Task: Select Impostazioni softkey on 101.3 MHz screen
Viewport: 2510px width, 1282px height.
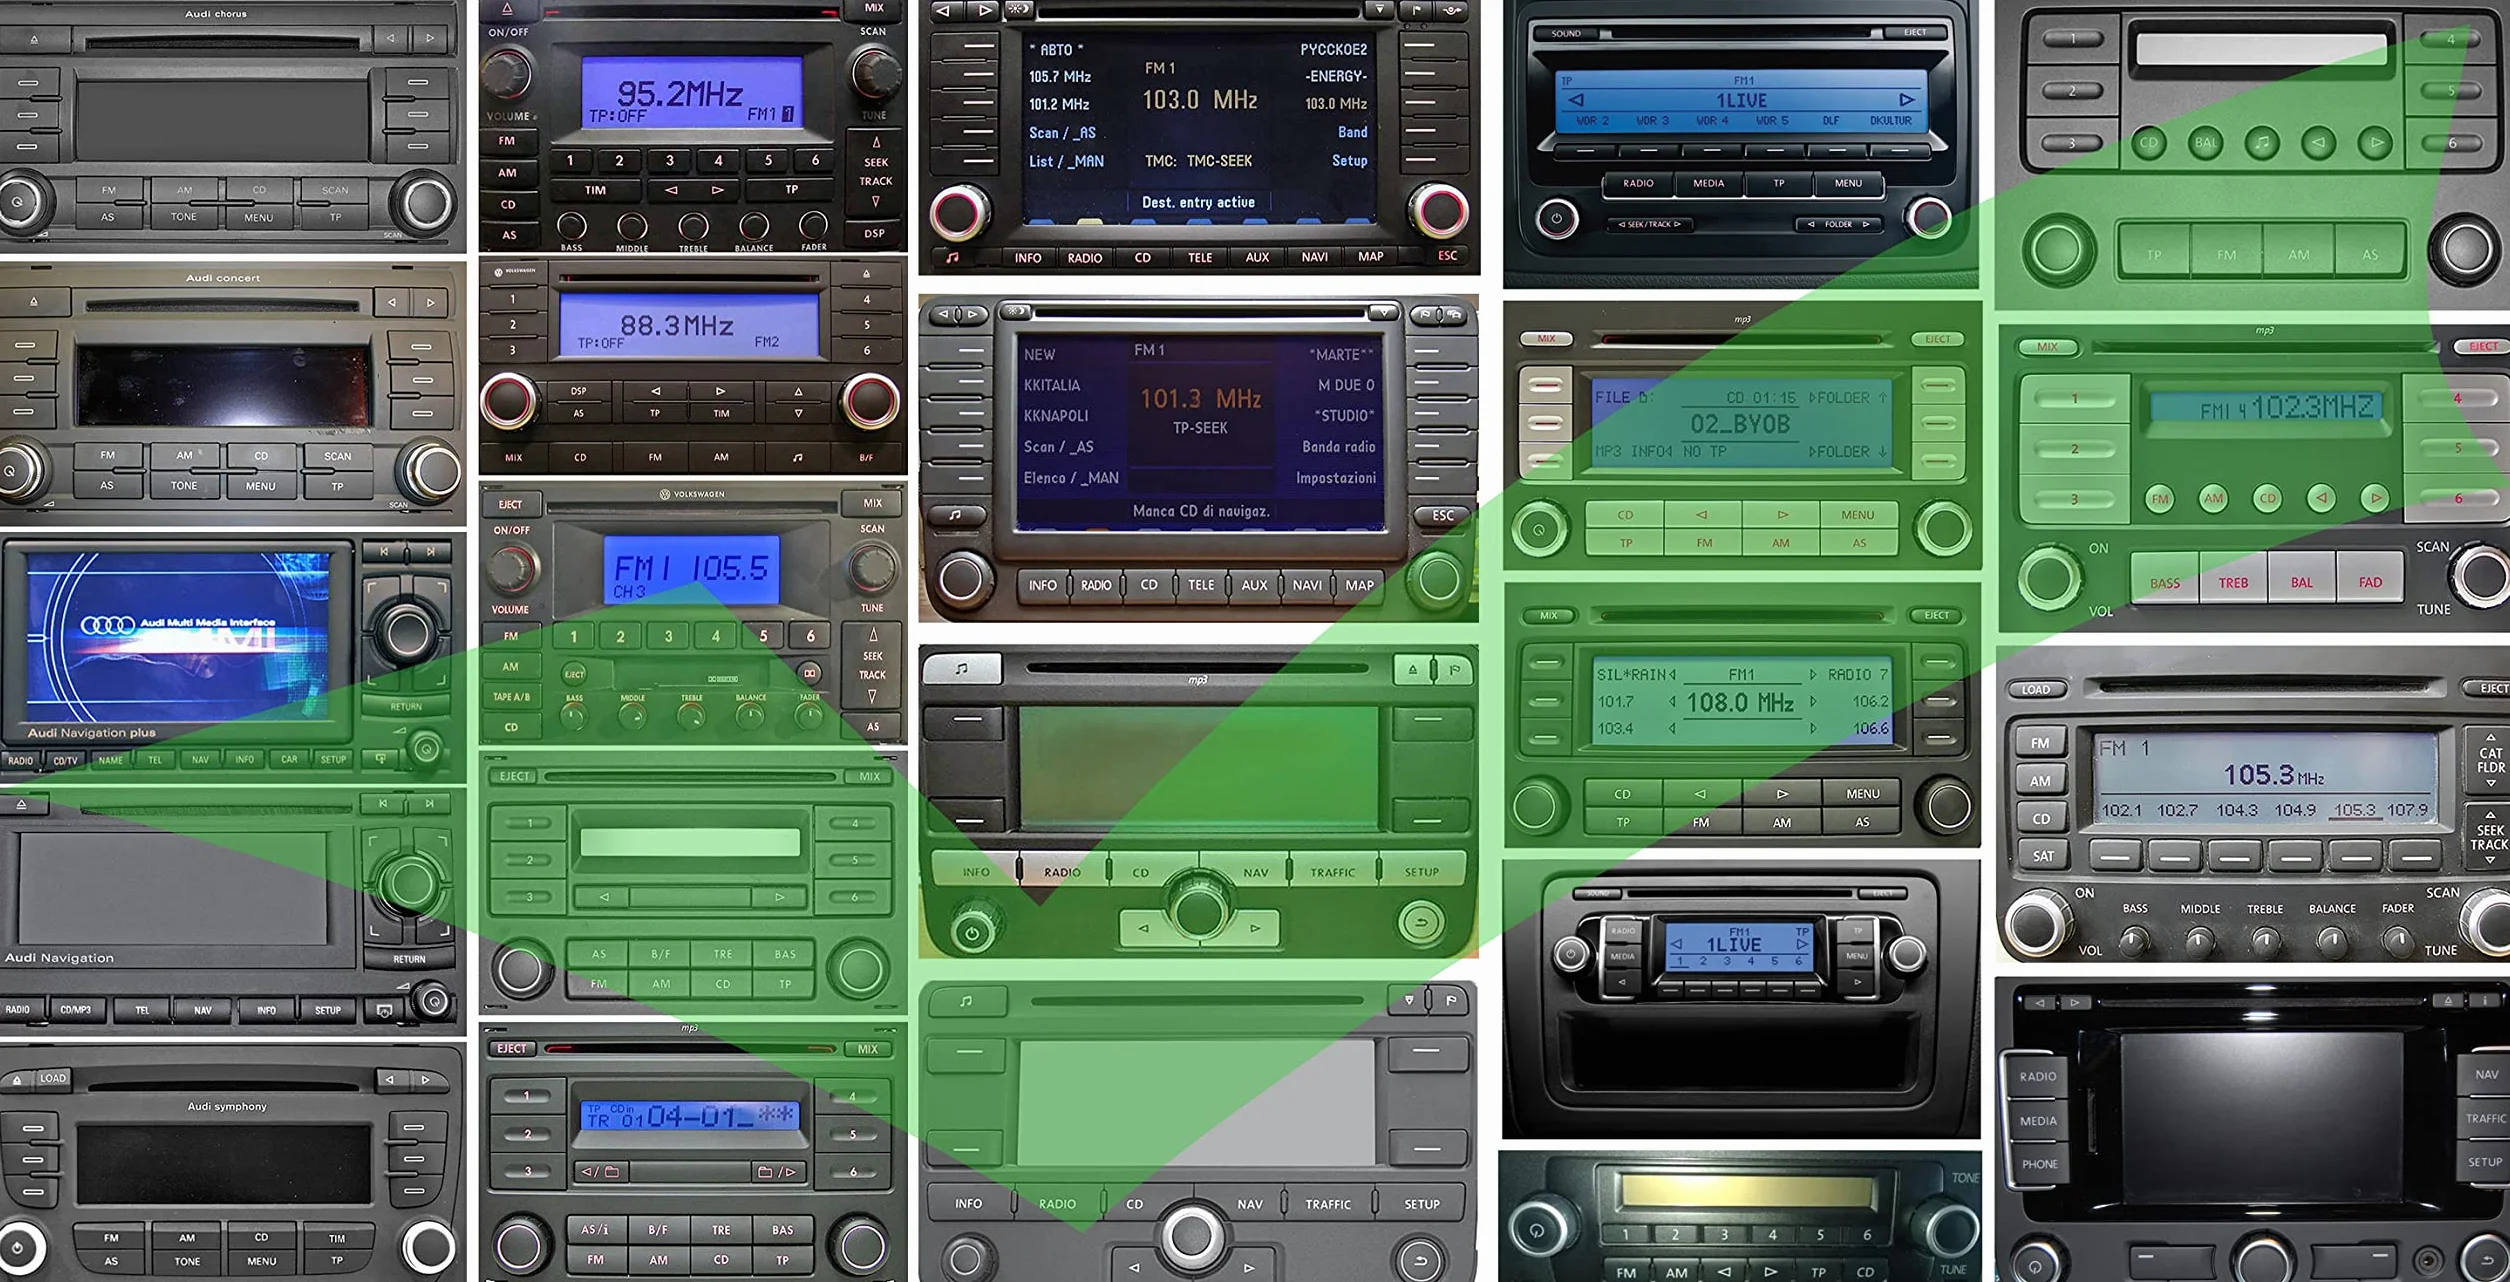Action: (1336, 478)
